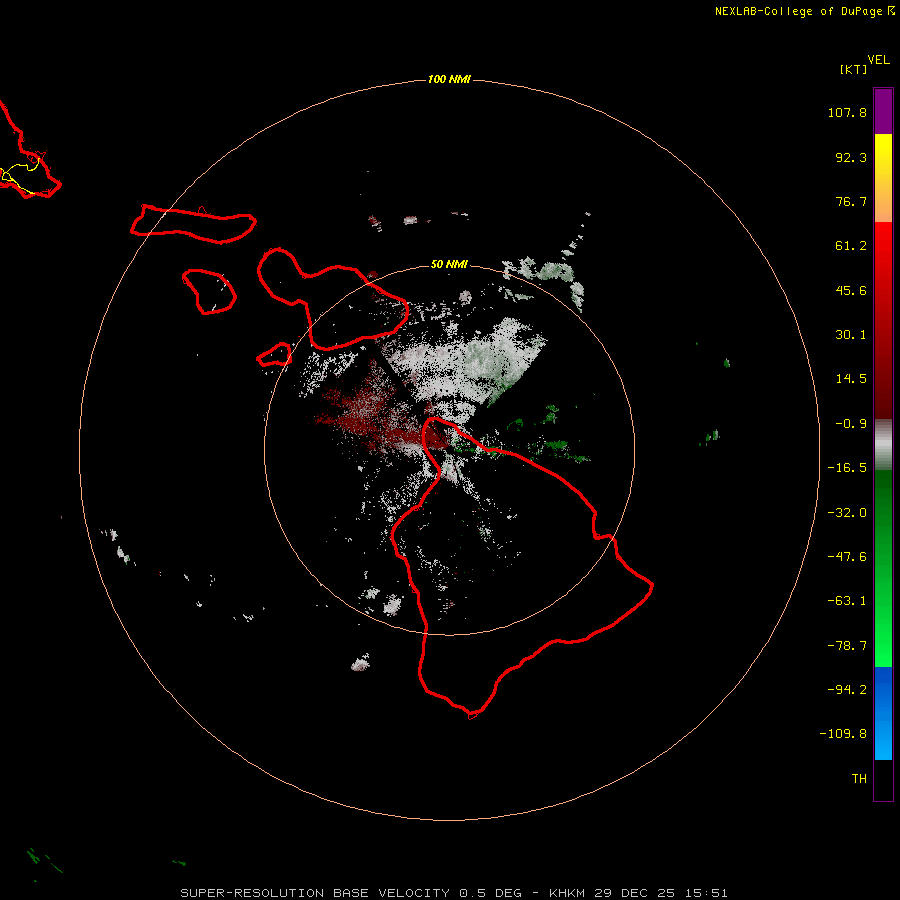Select the 92.3 scale value
900x900 pixels.
pos(851,157)
